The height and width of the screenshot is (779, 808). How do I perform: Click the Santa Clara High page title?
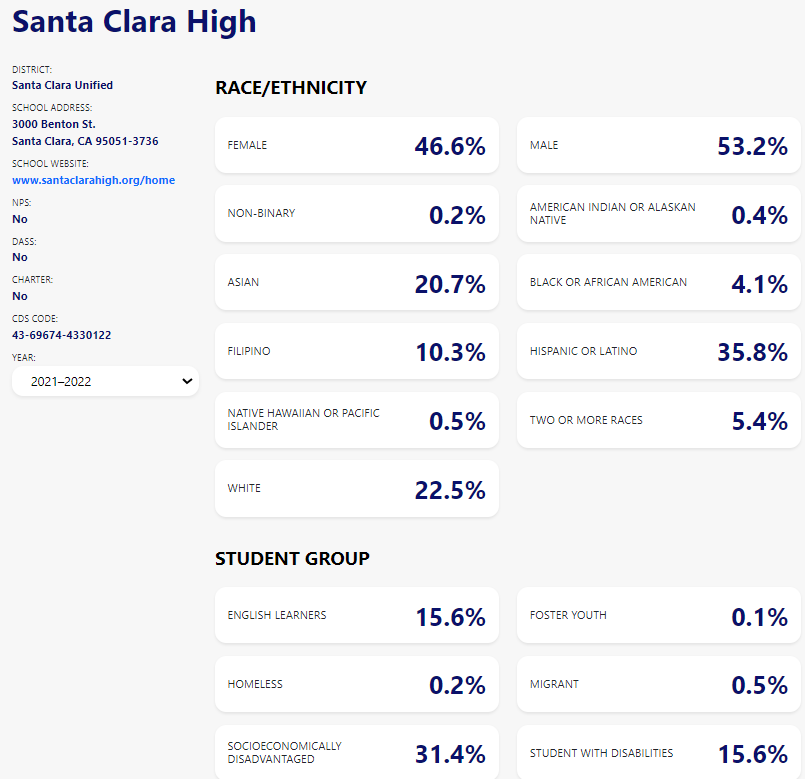tap(134, 21)
